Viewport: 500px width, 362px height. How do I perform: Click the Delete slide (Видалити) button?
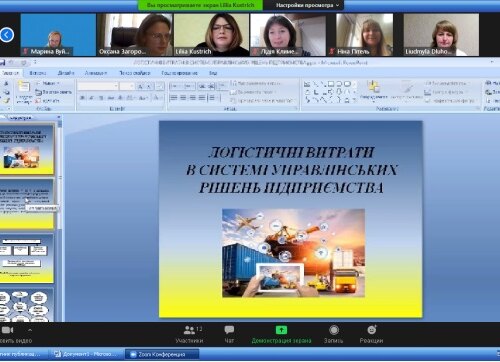click(x=48, y=100)
